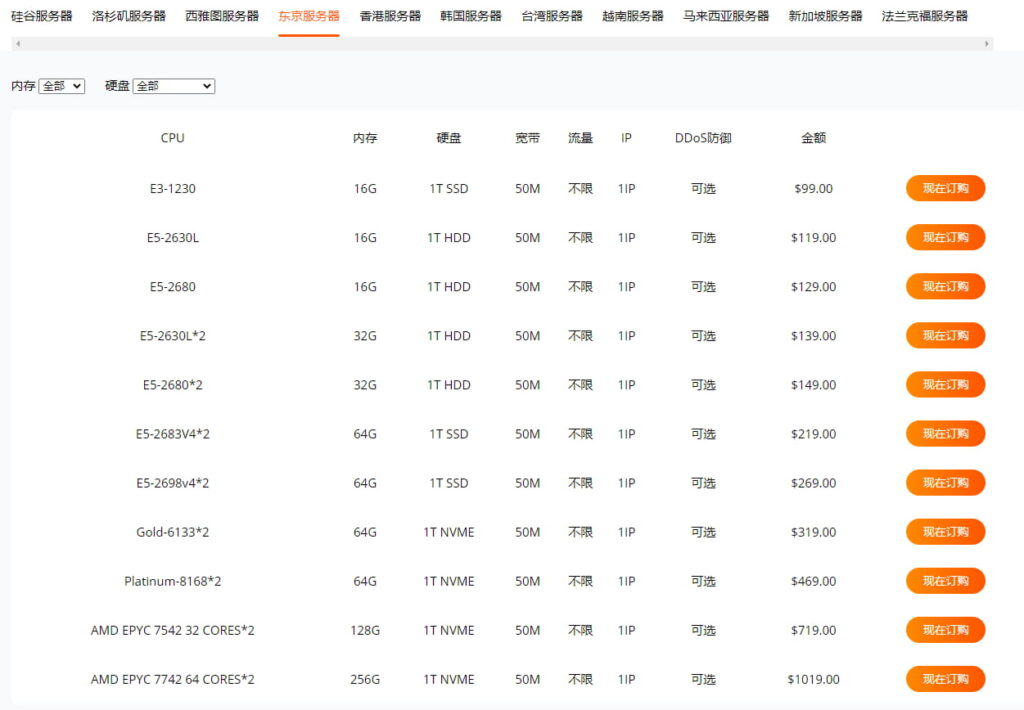The image size is (1024, 710).
Task: Go to the 法兰克福服务器 tab
Action: tap(924, 16)
